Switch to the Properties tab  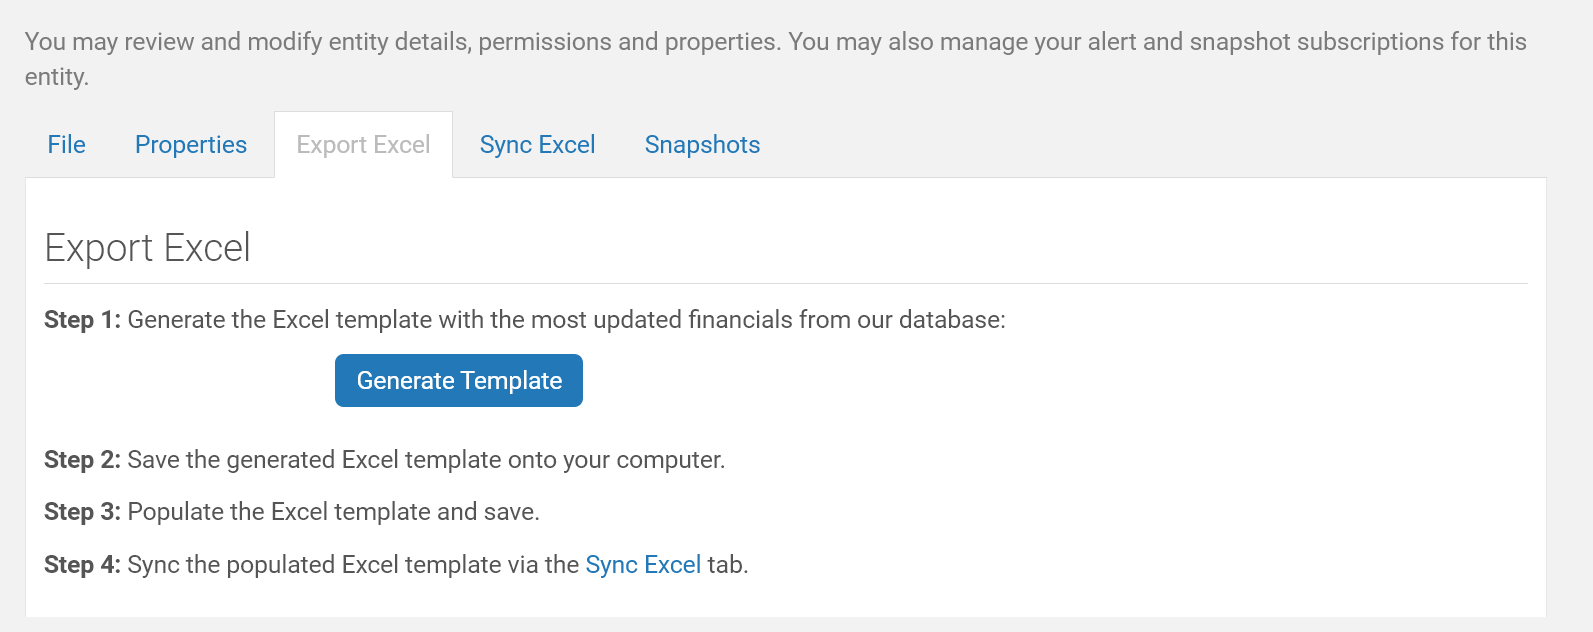coord(191,145)
